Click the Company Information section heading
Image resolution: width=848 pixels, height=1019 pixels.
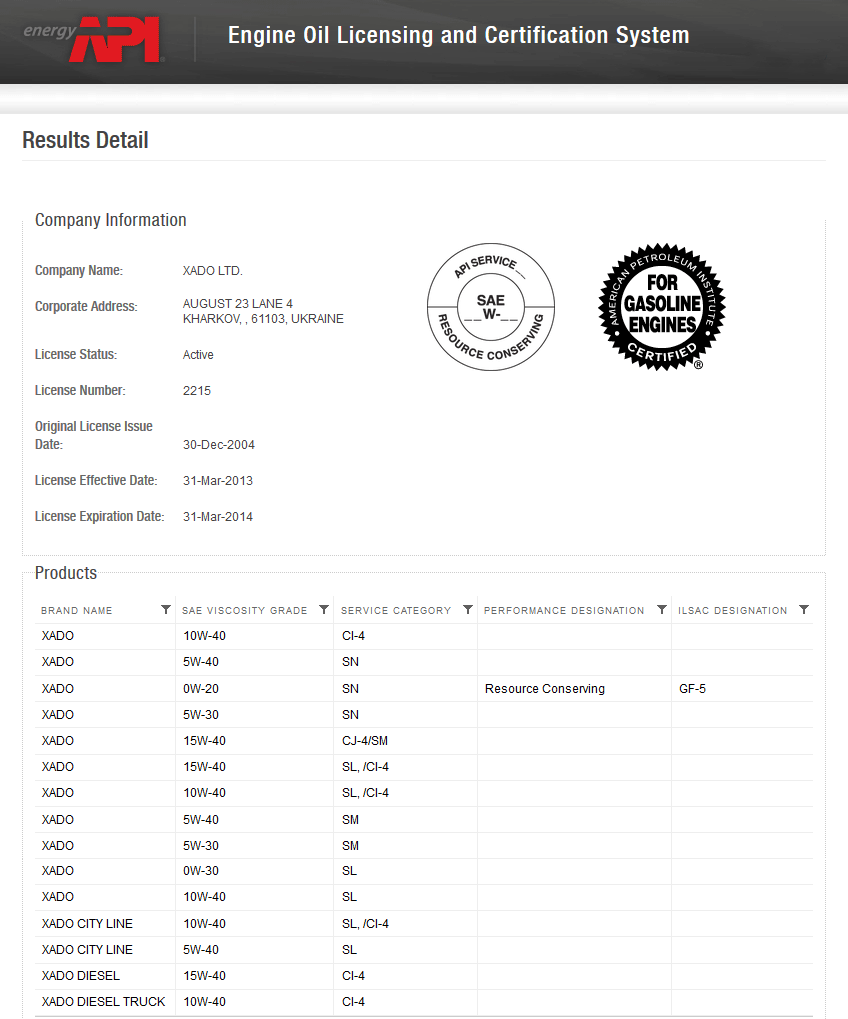[110, 220]
